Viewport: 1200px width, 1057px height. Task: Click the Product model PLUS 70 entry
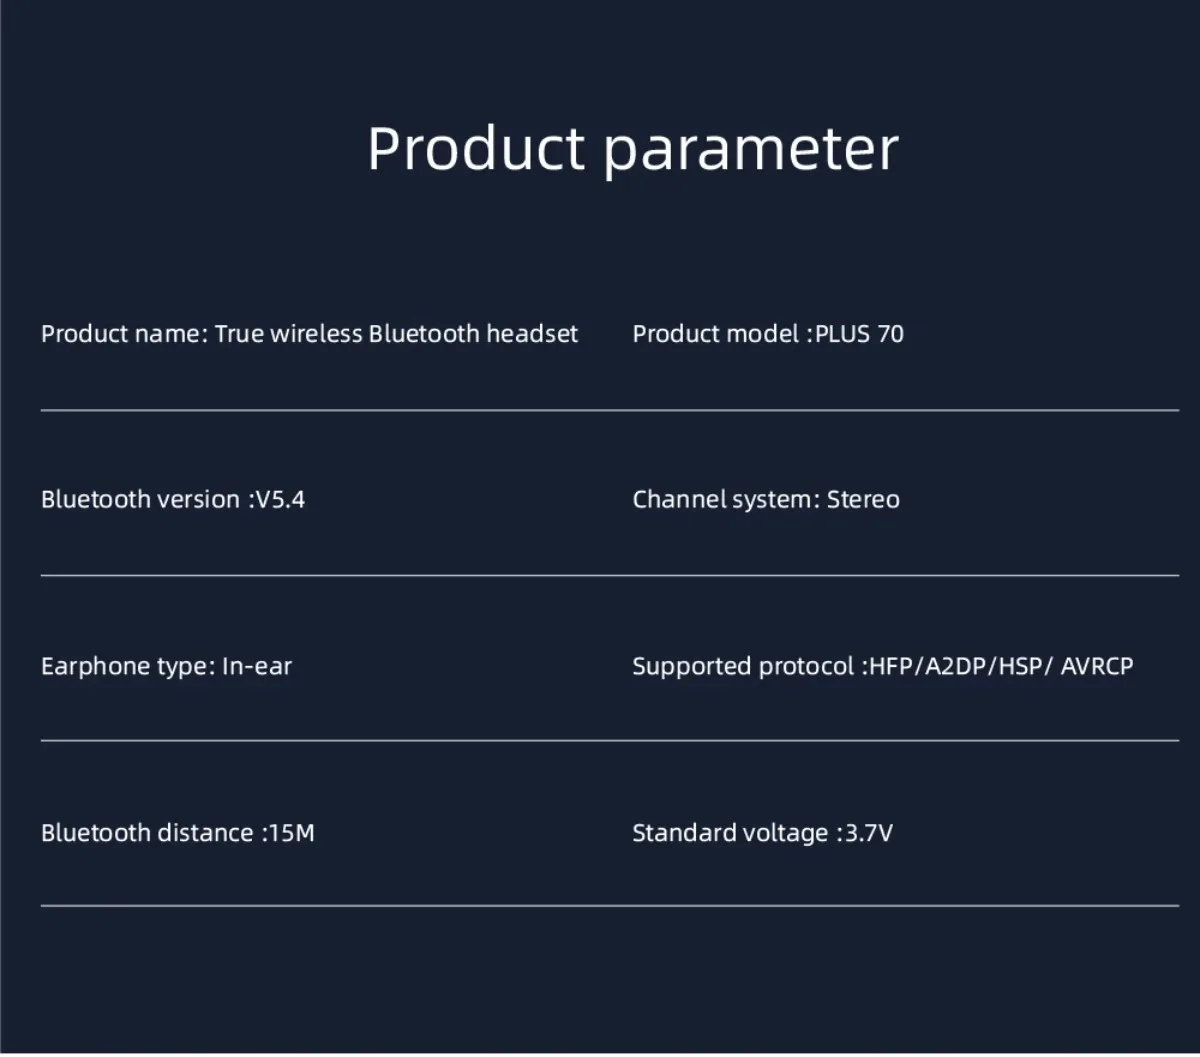click(x=768, y=334)
